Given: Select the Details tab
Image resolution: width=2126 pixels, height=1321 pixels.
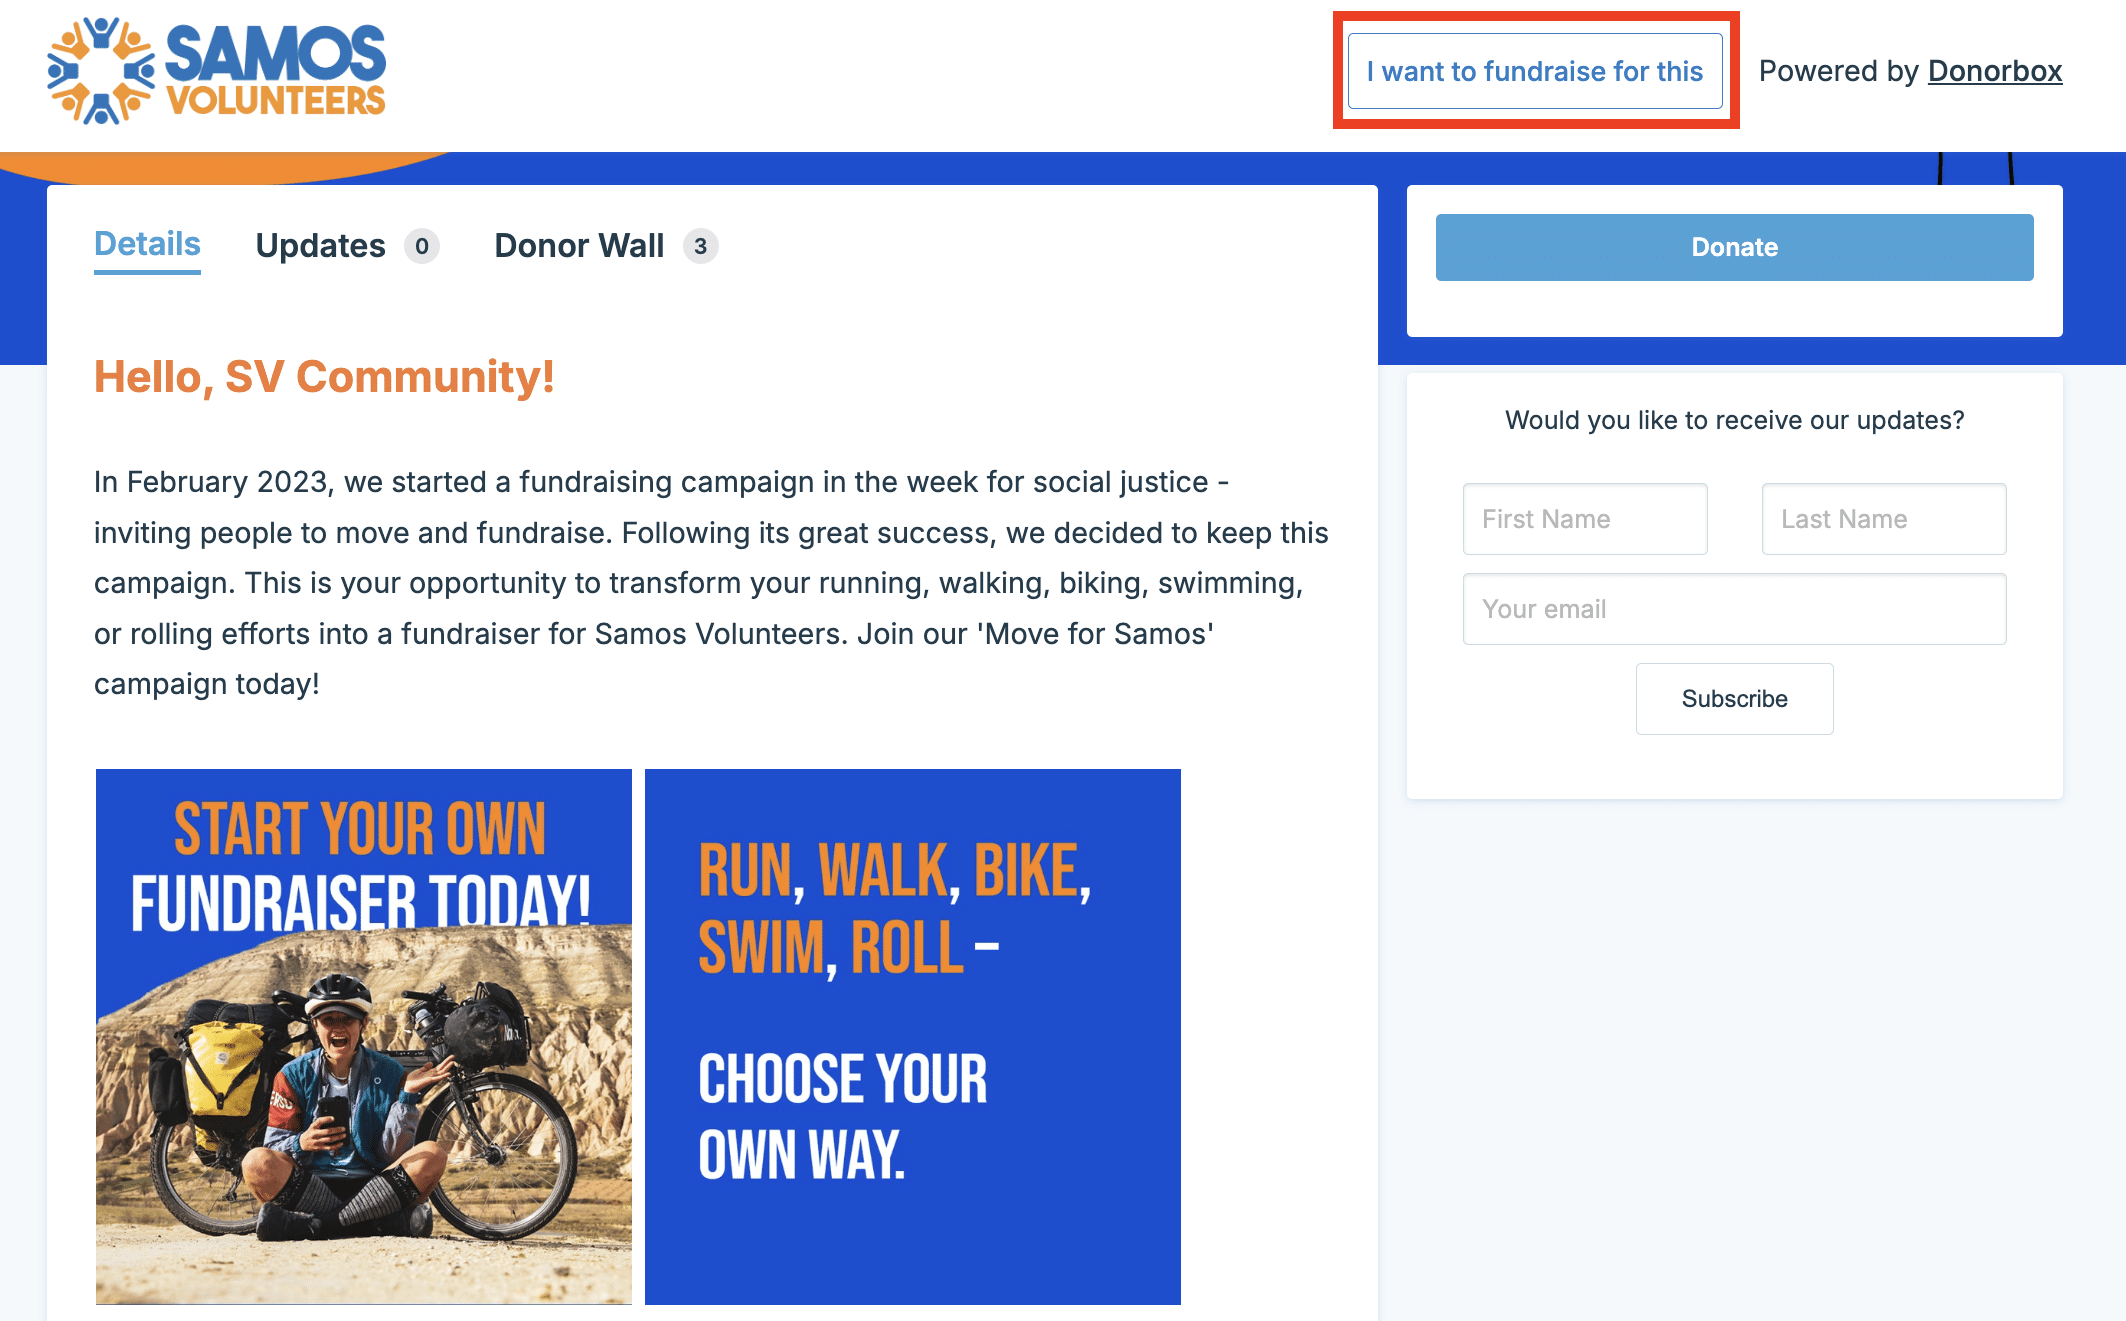Looking at the screenshot, I should (x=147, y=245).
